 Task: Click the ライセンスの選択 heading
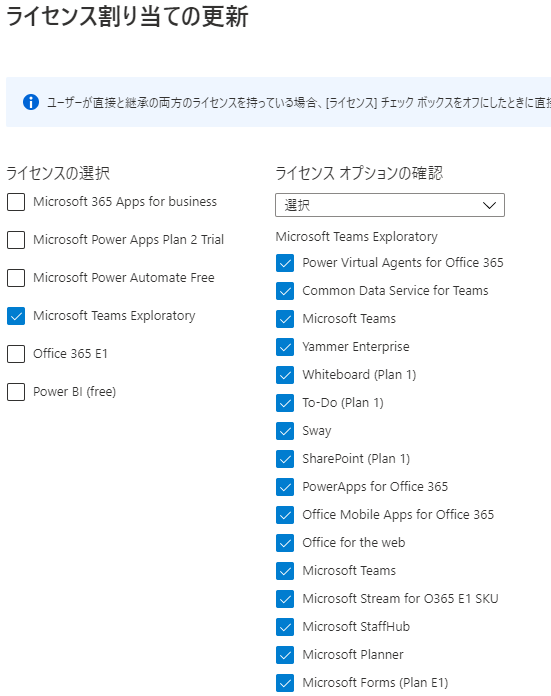(58, 173)
